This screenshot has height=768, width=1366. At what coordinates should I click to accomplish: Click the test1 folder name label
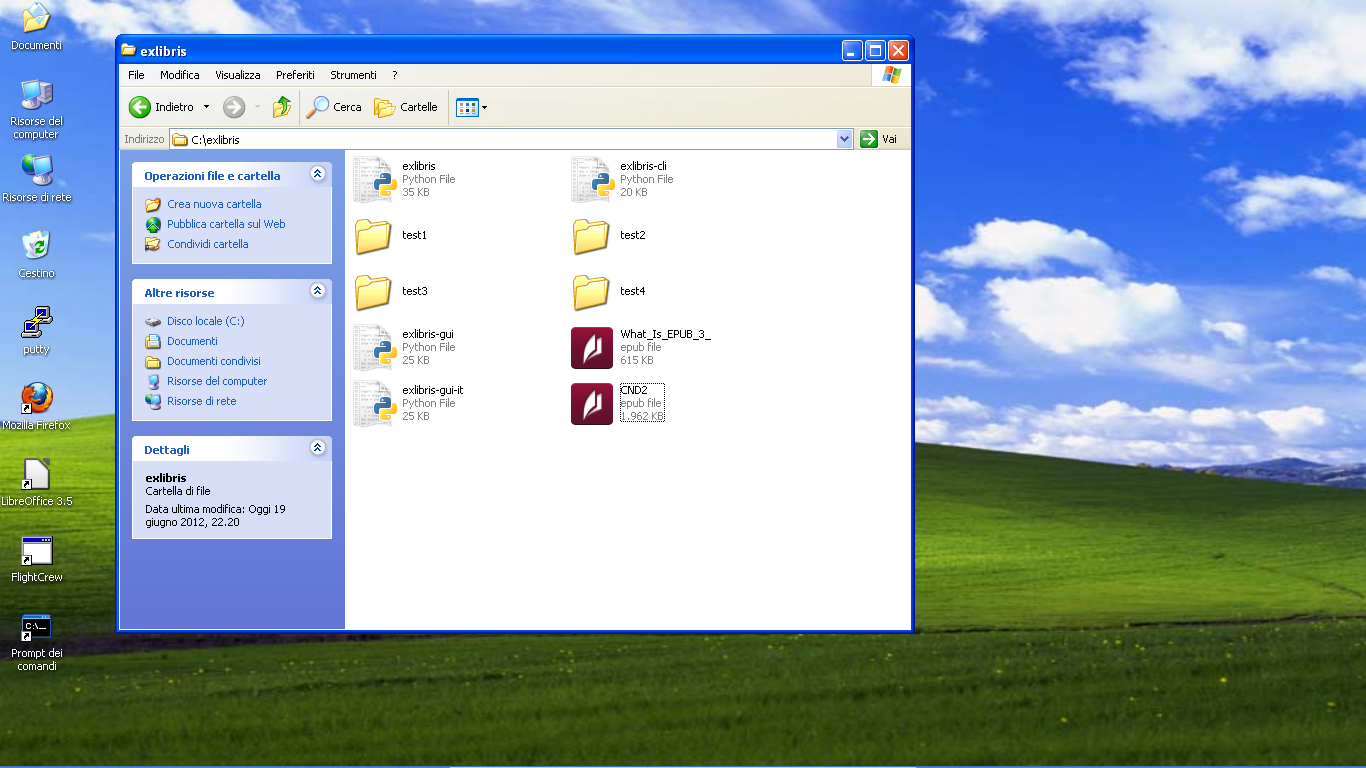click(414, 235)
